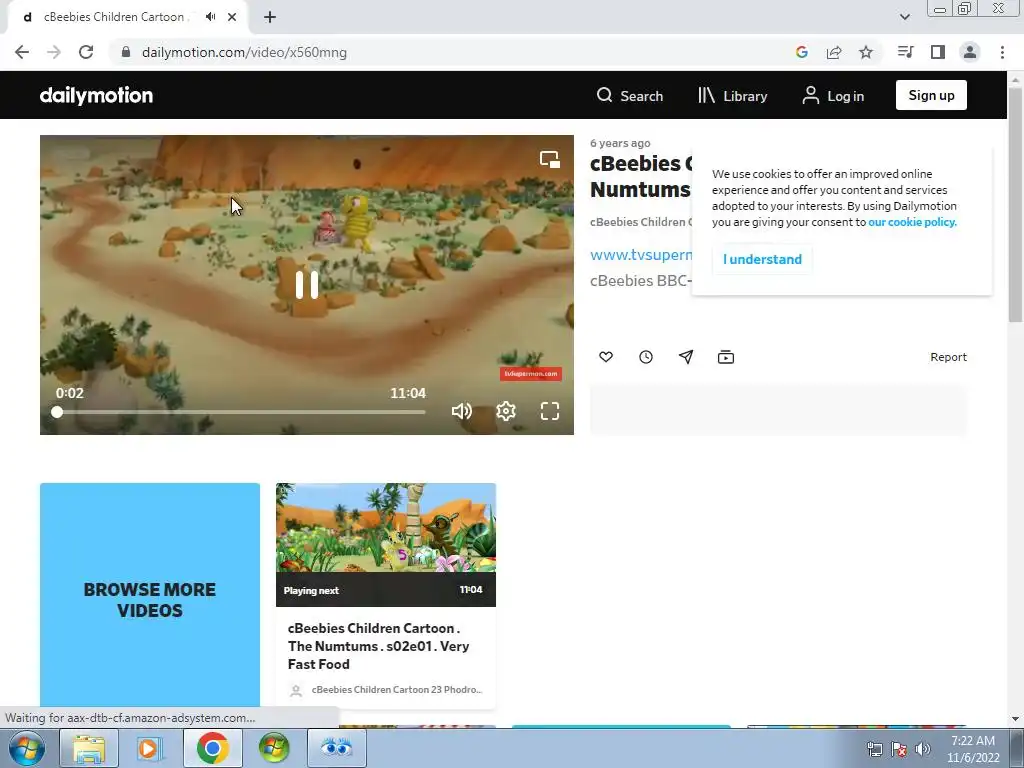Toggle picture-in-picture mini player icon
The image size is (1024, 768).
(550, 159)
